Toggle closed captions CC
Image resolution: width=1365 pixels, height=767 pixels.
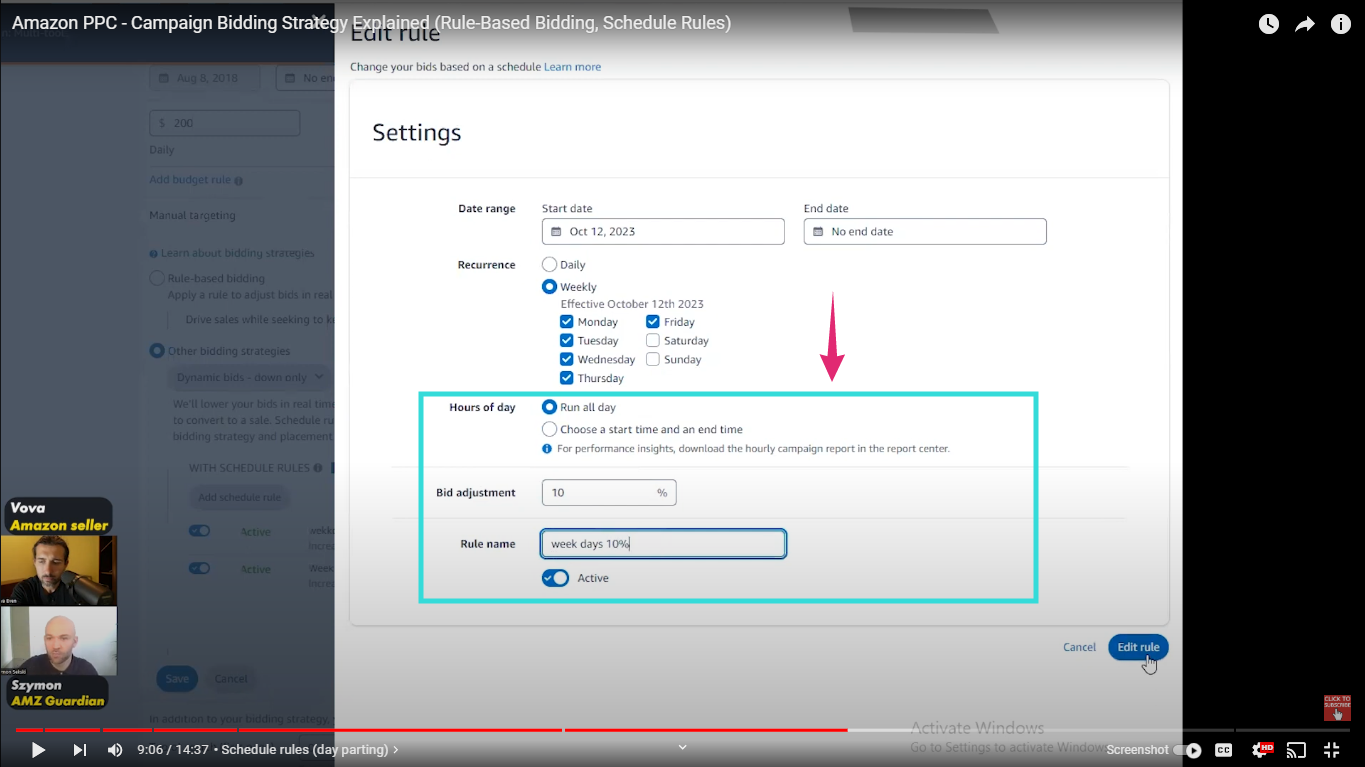[1223, 749]
